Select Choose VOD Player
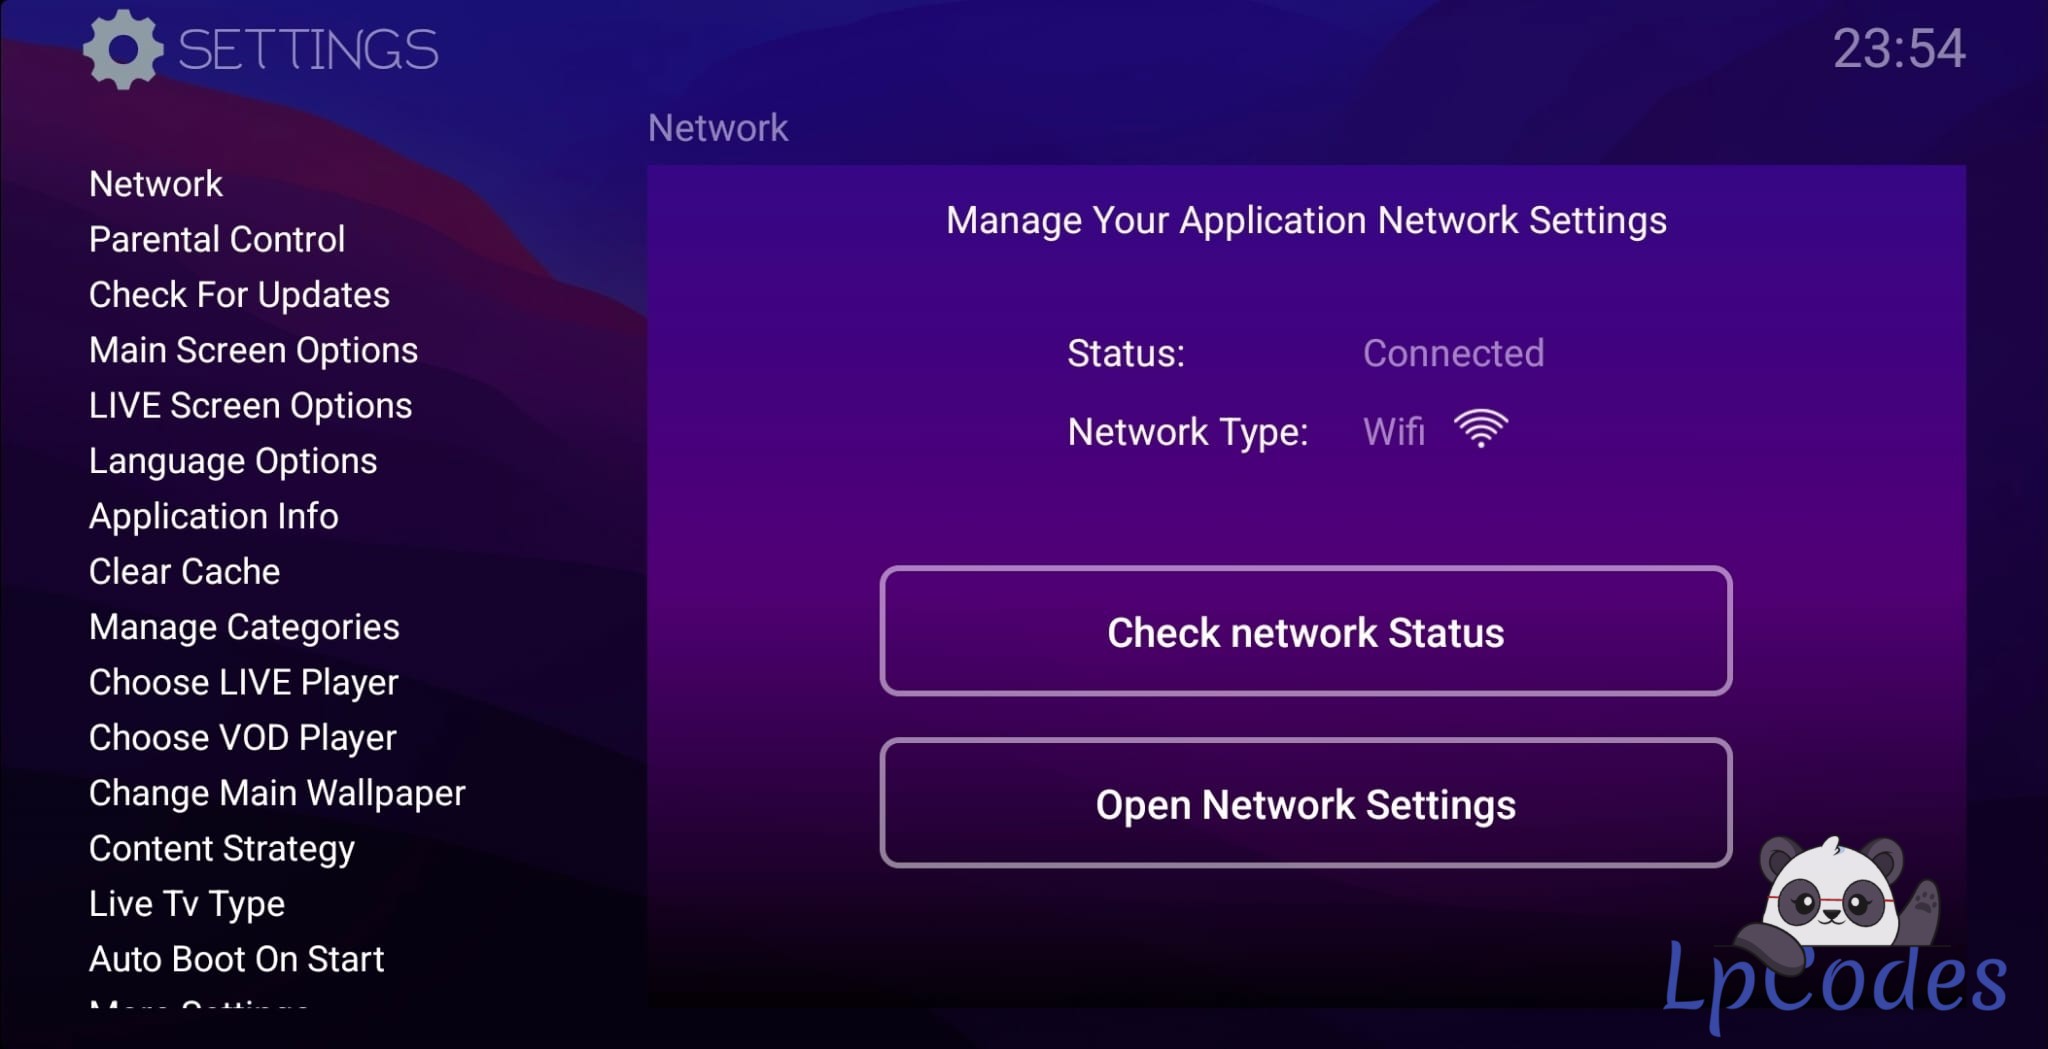Image resolution: width=2048 pixels, height=1049 pixels. pyautogui.click(x=243, y=738)
